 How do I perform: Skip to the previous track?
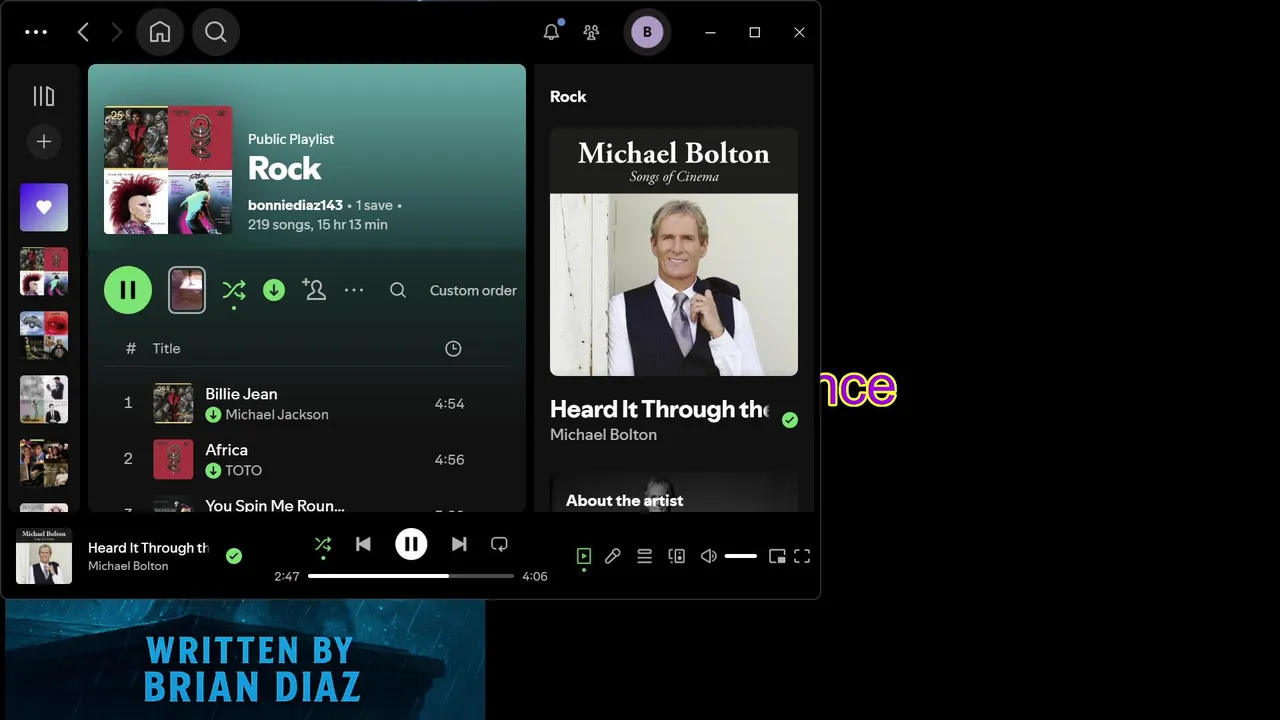point(363,544)
